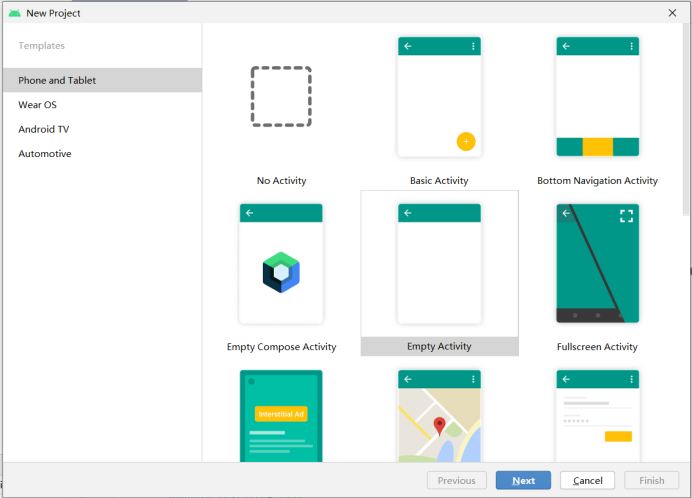Click the yellow plus button in Basic Activity preview
692x498 pixels.
(x=466, y=142)
